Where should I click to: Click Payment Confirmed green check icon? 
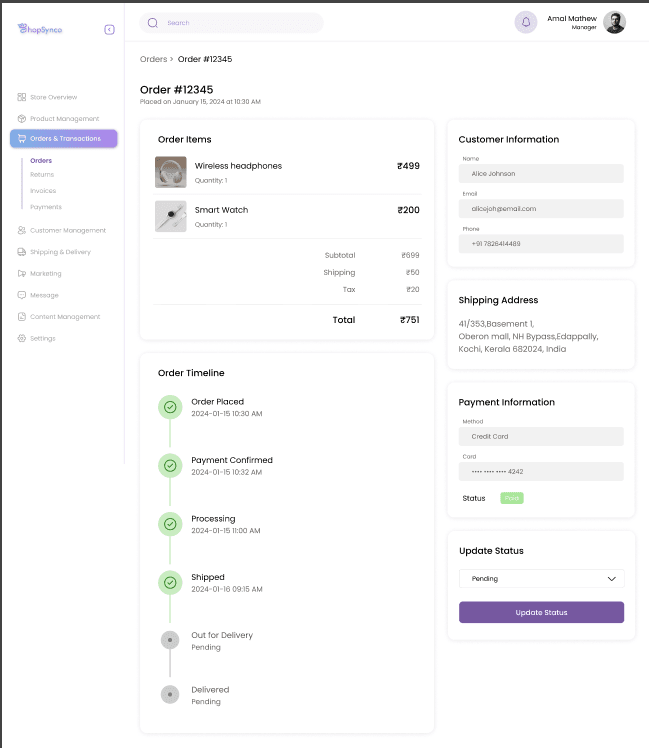[x=170, y=466]
